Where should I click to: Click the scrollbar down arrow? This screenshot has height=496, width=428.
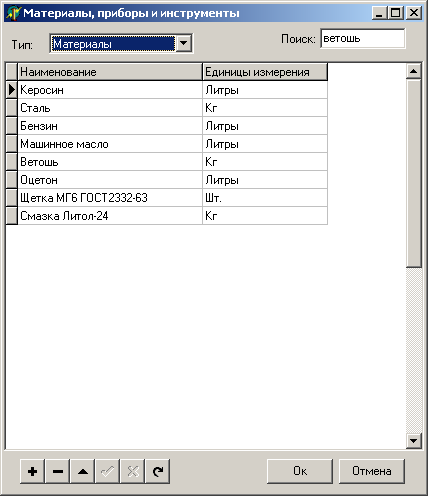[414, 441]
